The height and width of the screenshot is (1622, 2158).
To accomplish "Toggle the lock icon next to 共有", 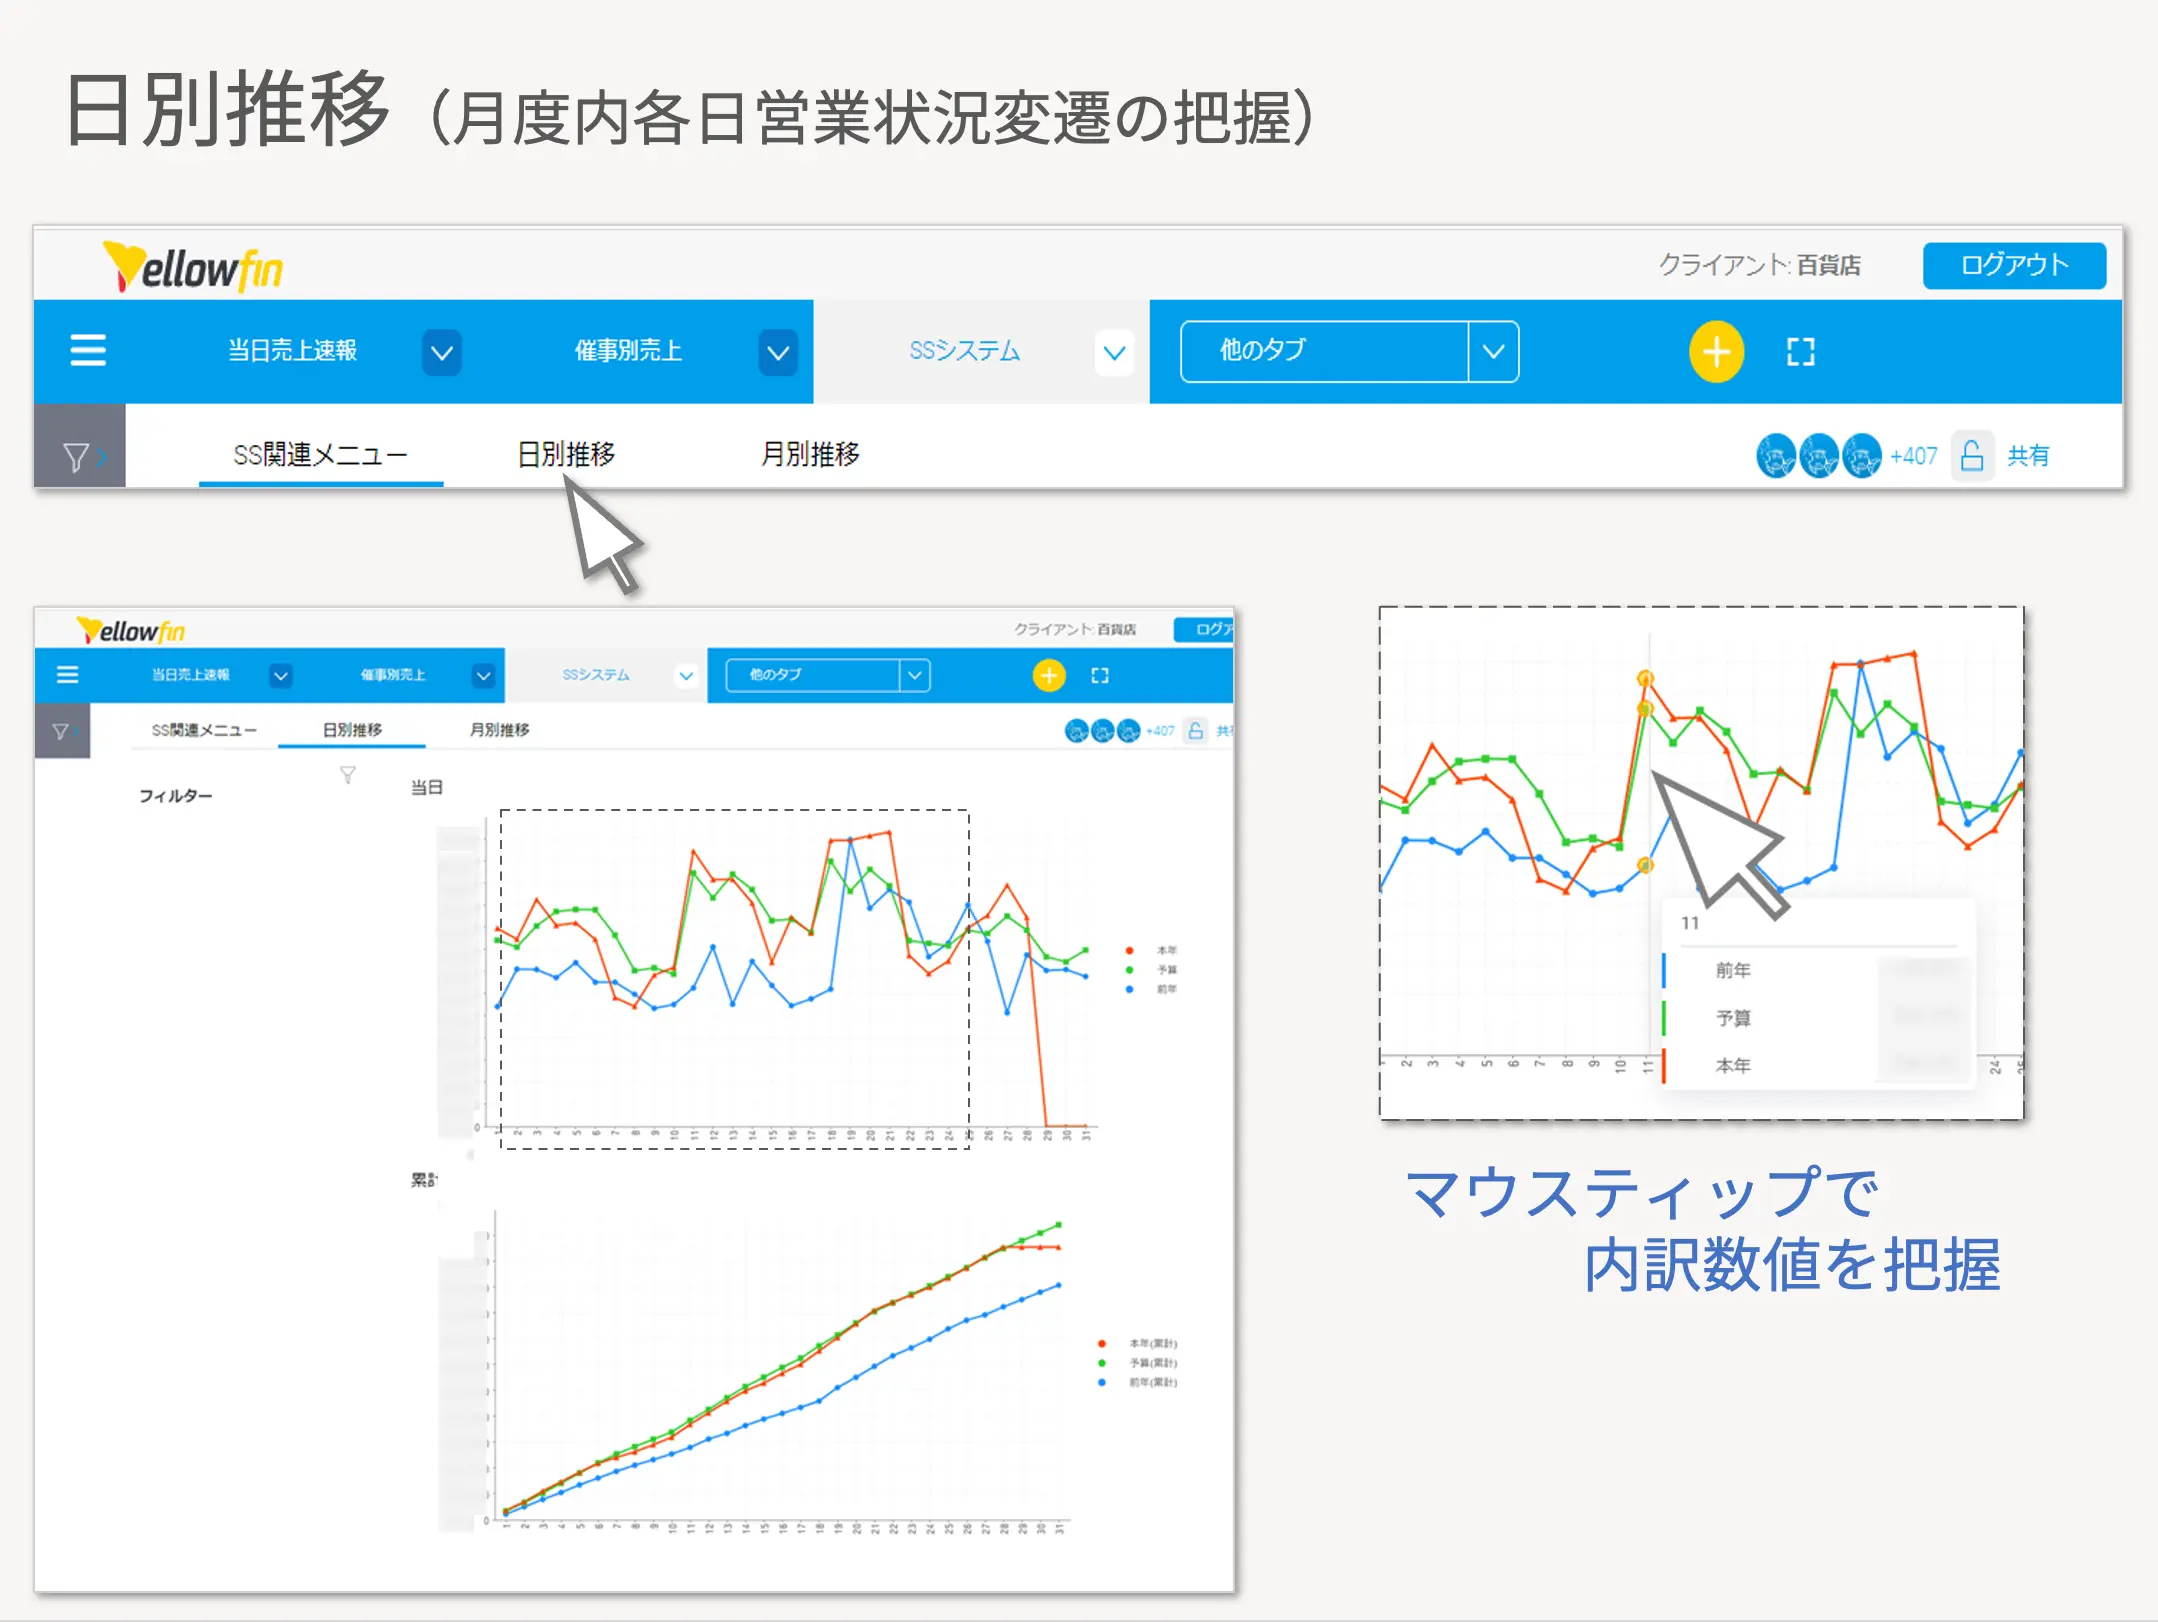I will 1972,456.
